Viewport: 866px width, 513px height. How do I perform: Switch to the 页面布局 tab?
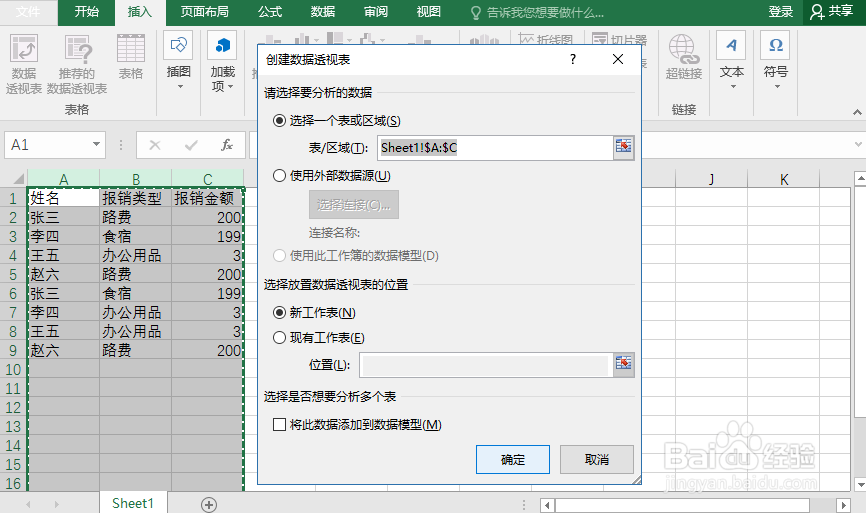[x=204, y=12]
